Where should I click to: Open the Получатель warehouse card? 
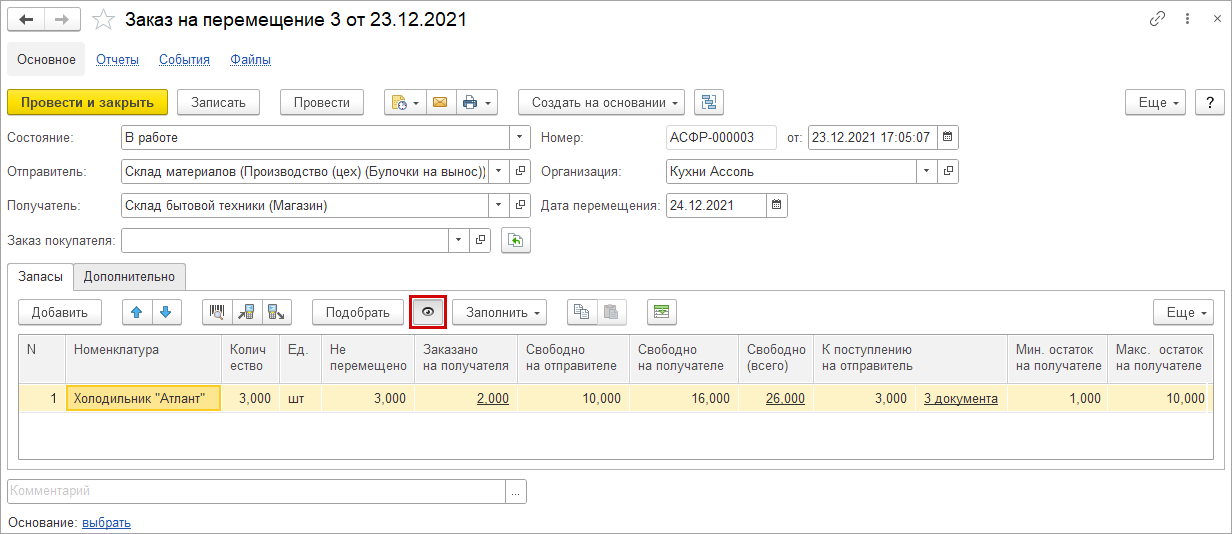point(520,205)
